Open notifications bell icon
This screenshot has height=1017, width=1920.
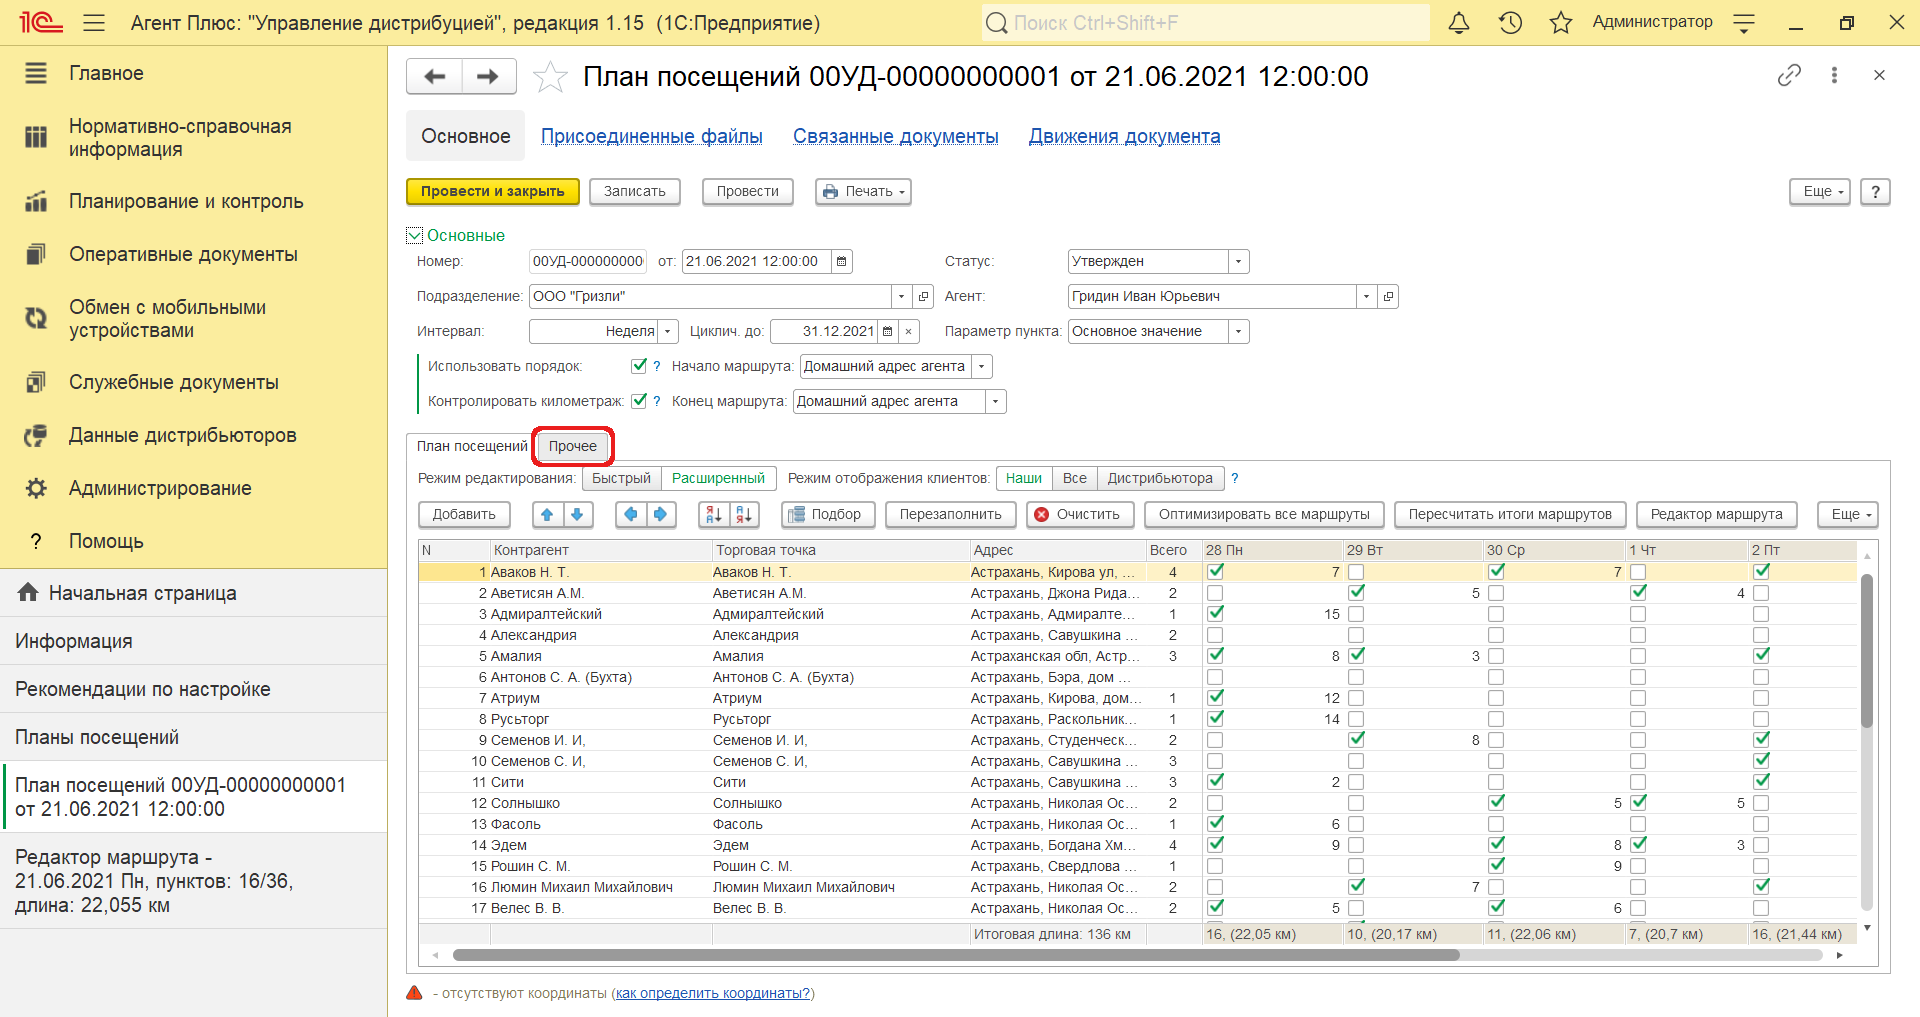pos(1459,22)
